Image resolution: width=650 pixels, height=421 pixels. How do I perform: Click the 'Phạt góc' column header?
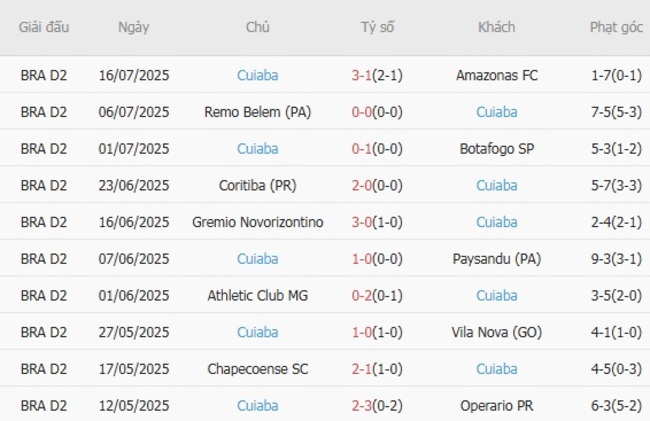click(616, 27)
